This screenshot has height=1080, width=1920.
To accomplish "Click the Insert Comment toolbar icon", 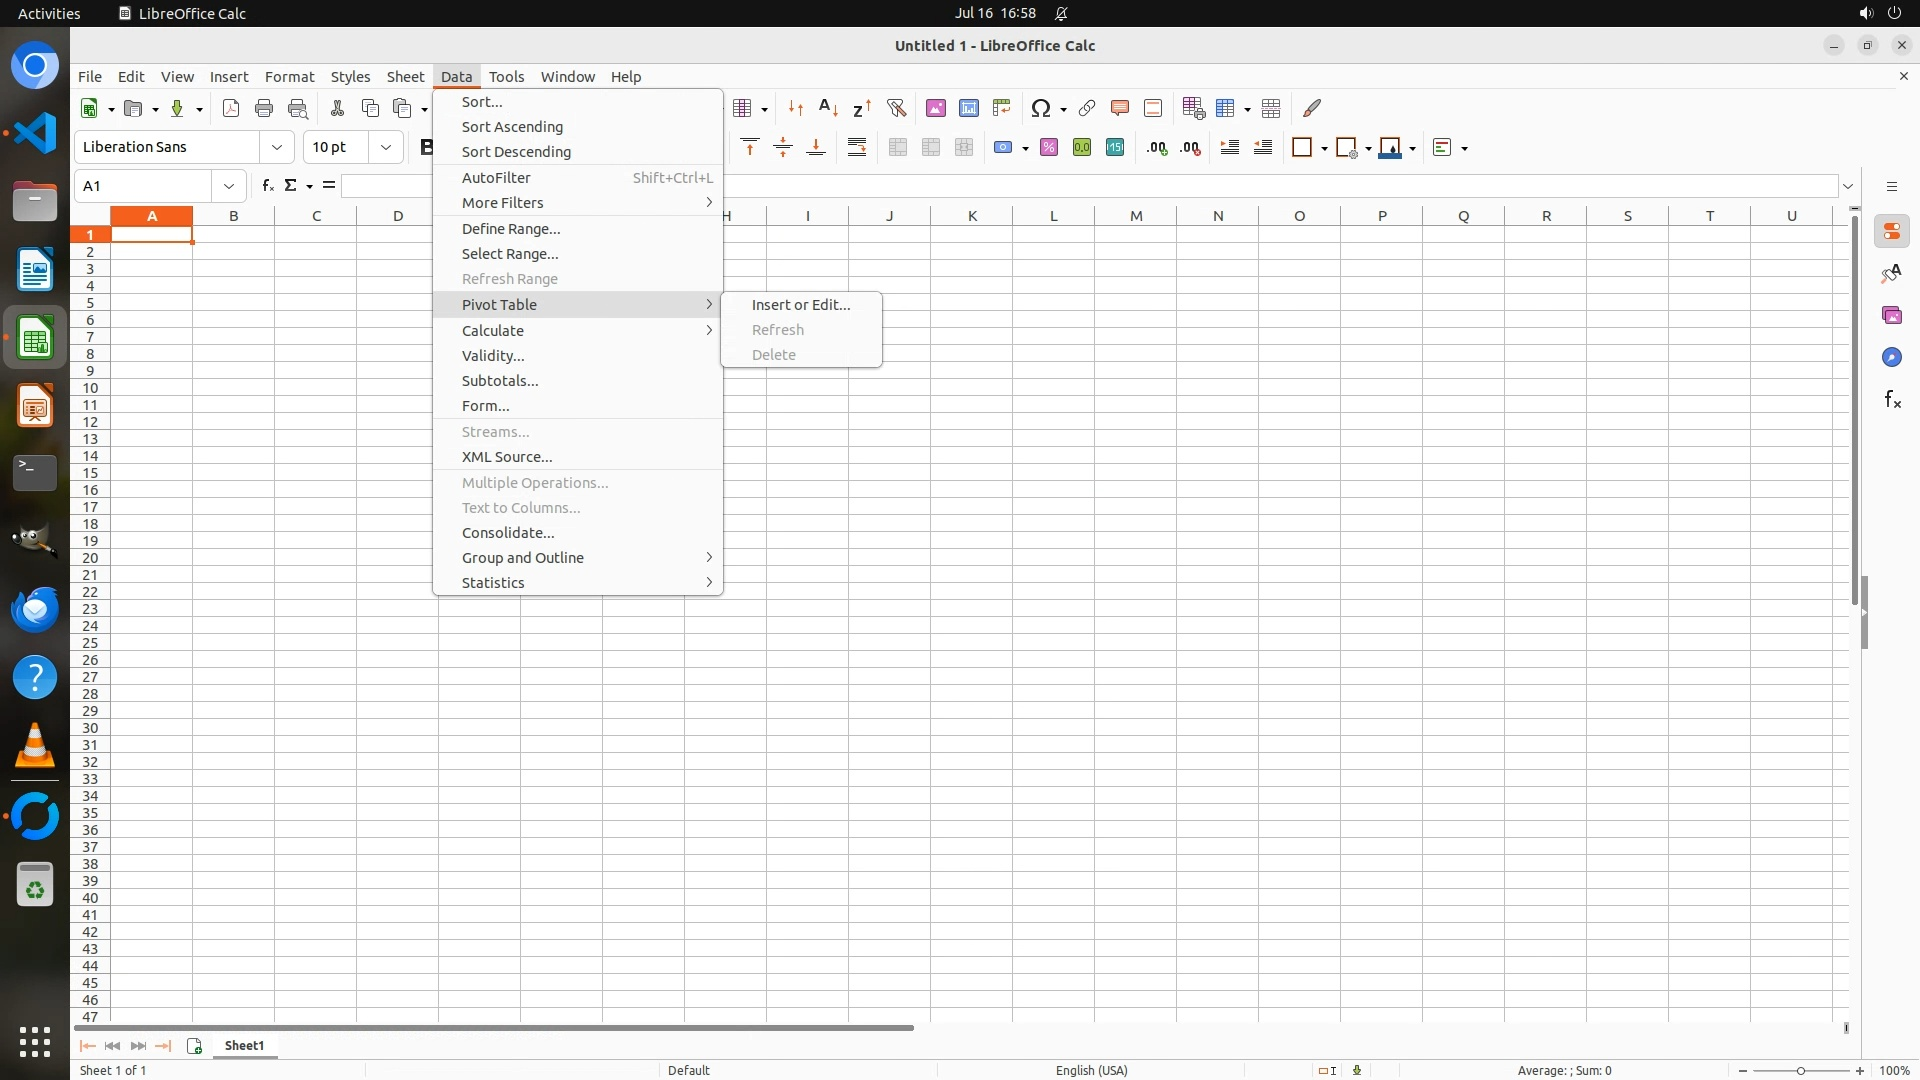I will [x=1120, y=108].
